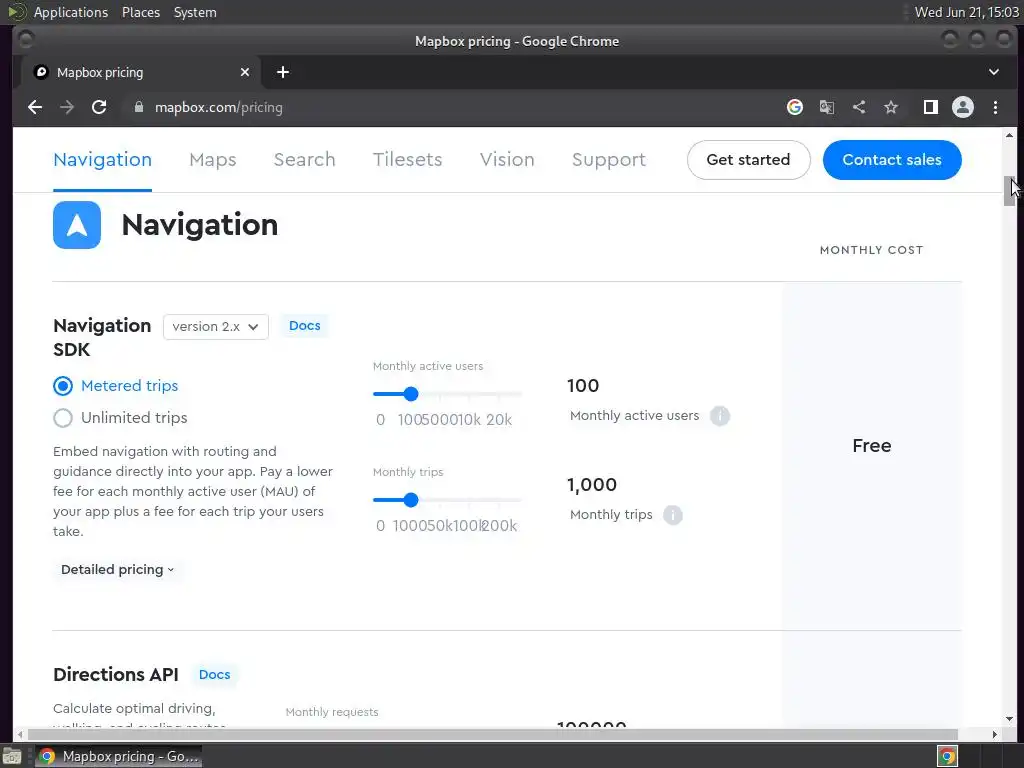This screenshot has width=1024, height=768.
Task: Click the show desktop icon in the bottom panel
Action: [12, 757]
